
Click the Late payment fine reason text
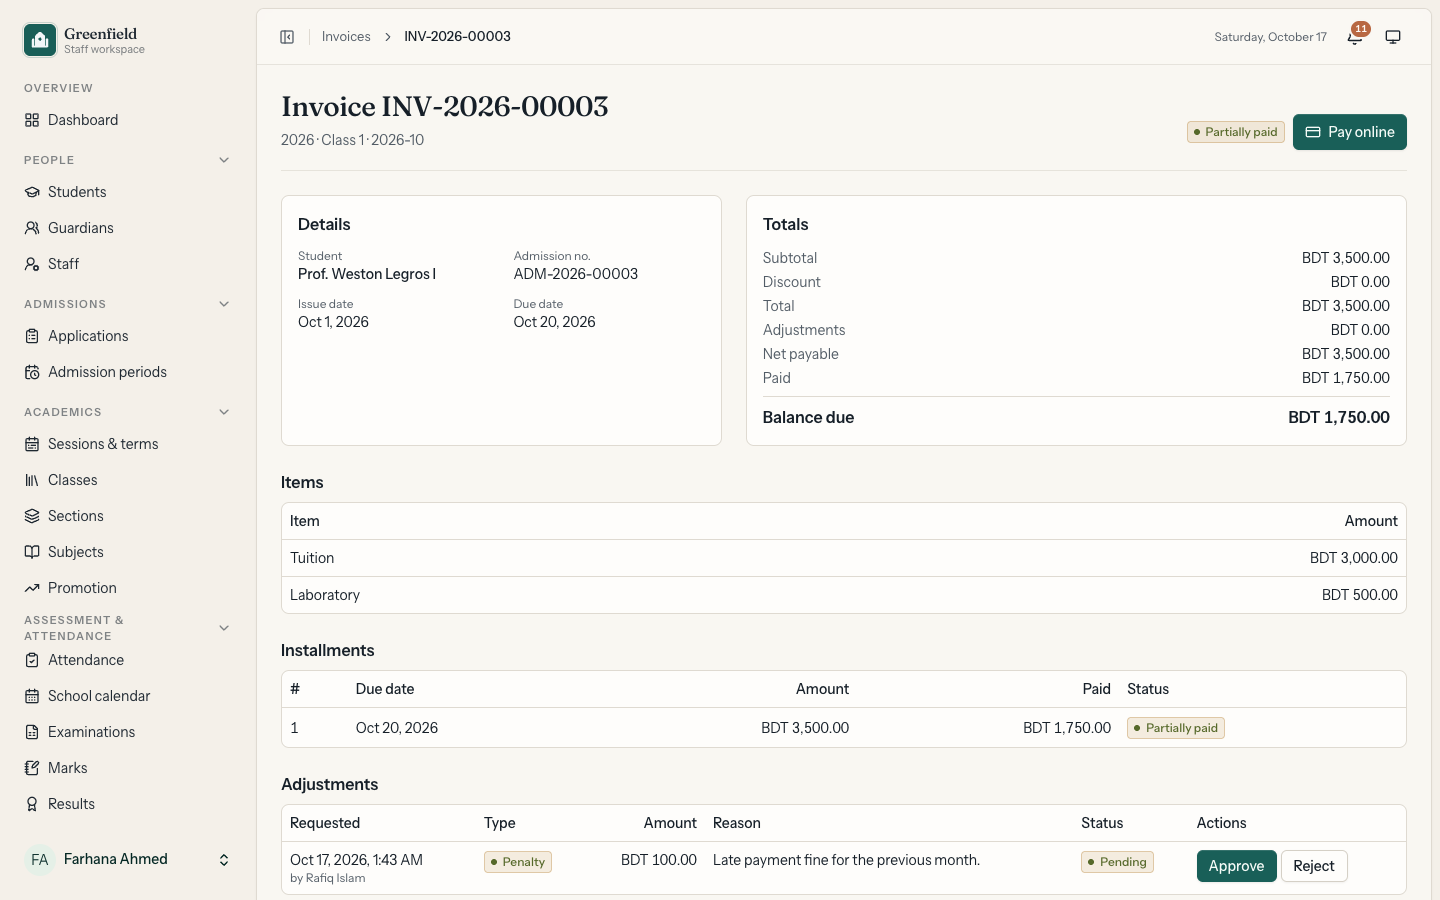click(x=846, y=860)
